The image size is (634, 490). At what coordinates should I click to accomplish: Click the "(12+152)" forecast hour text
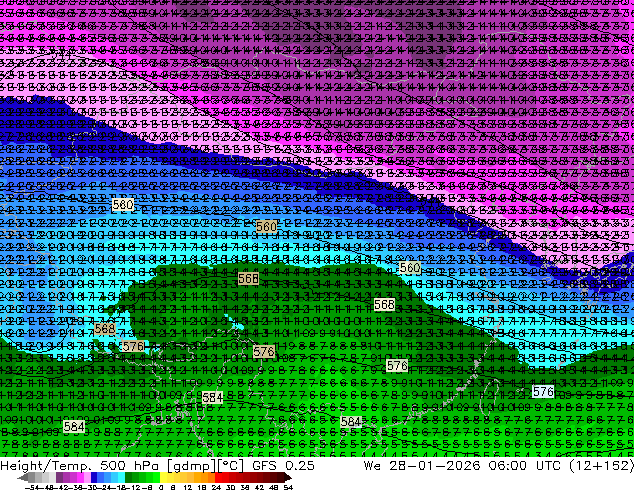[601, 465]
